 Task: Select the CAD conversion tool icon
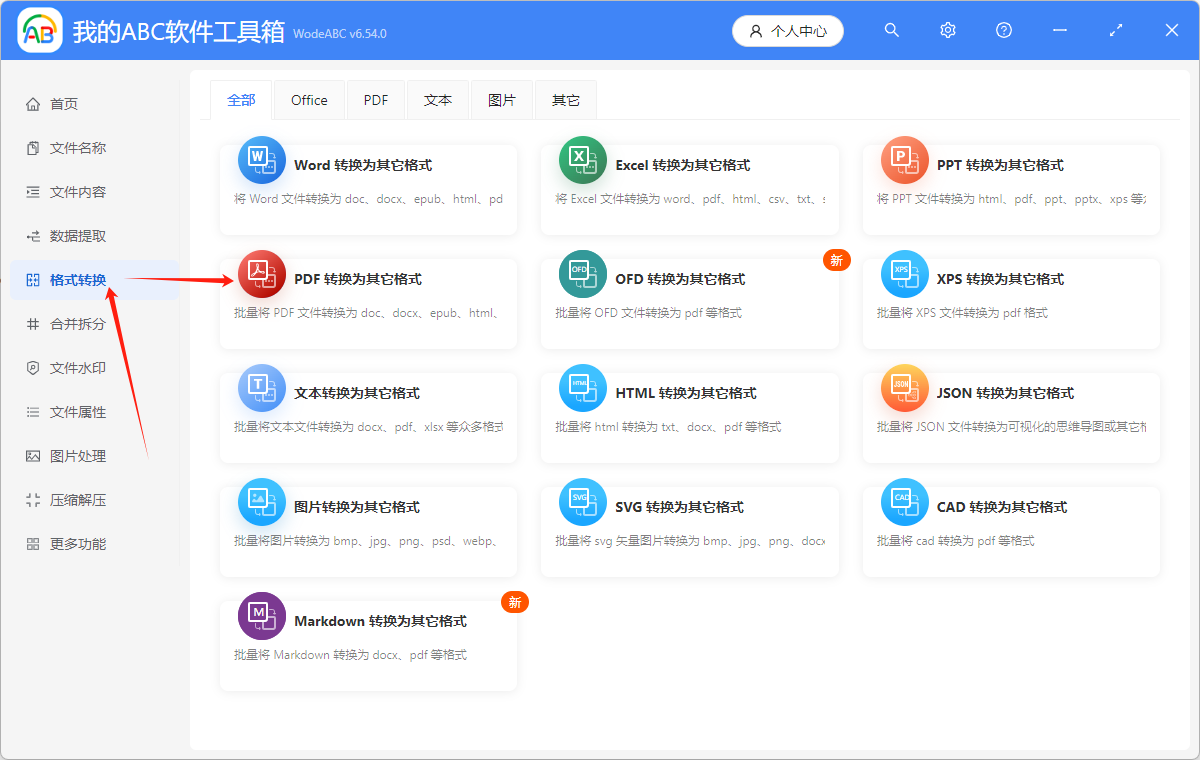905,502
